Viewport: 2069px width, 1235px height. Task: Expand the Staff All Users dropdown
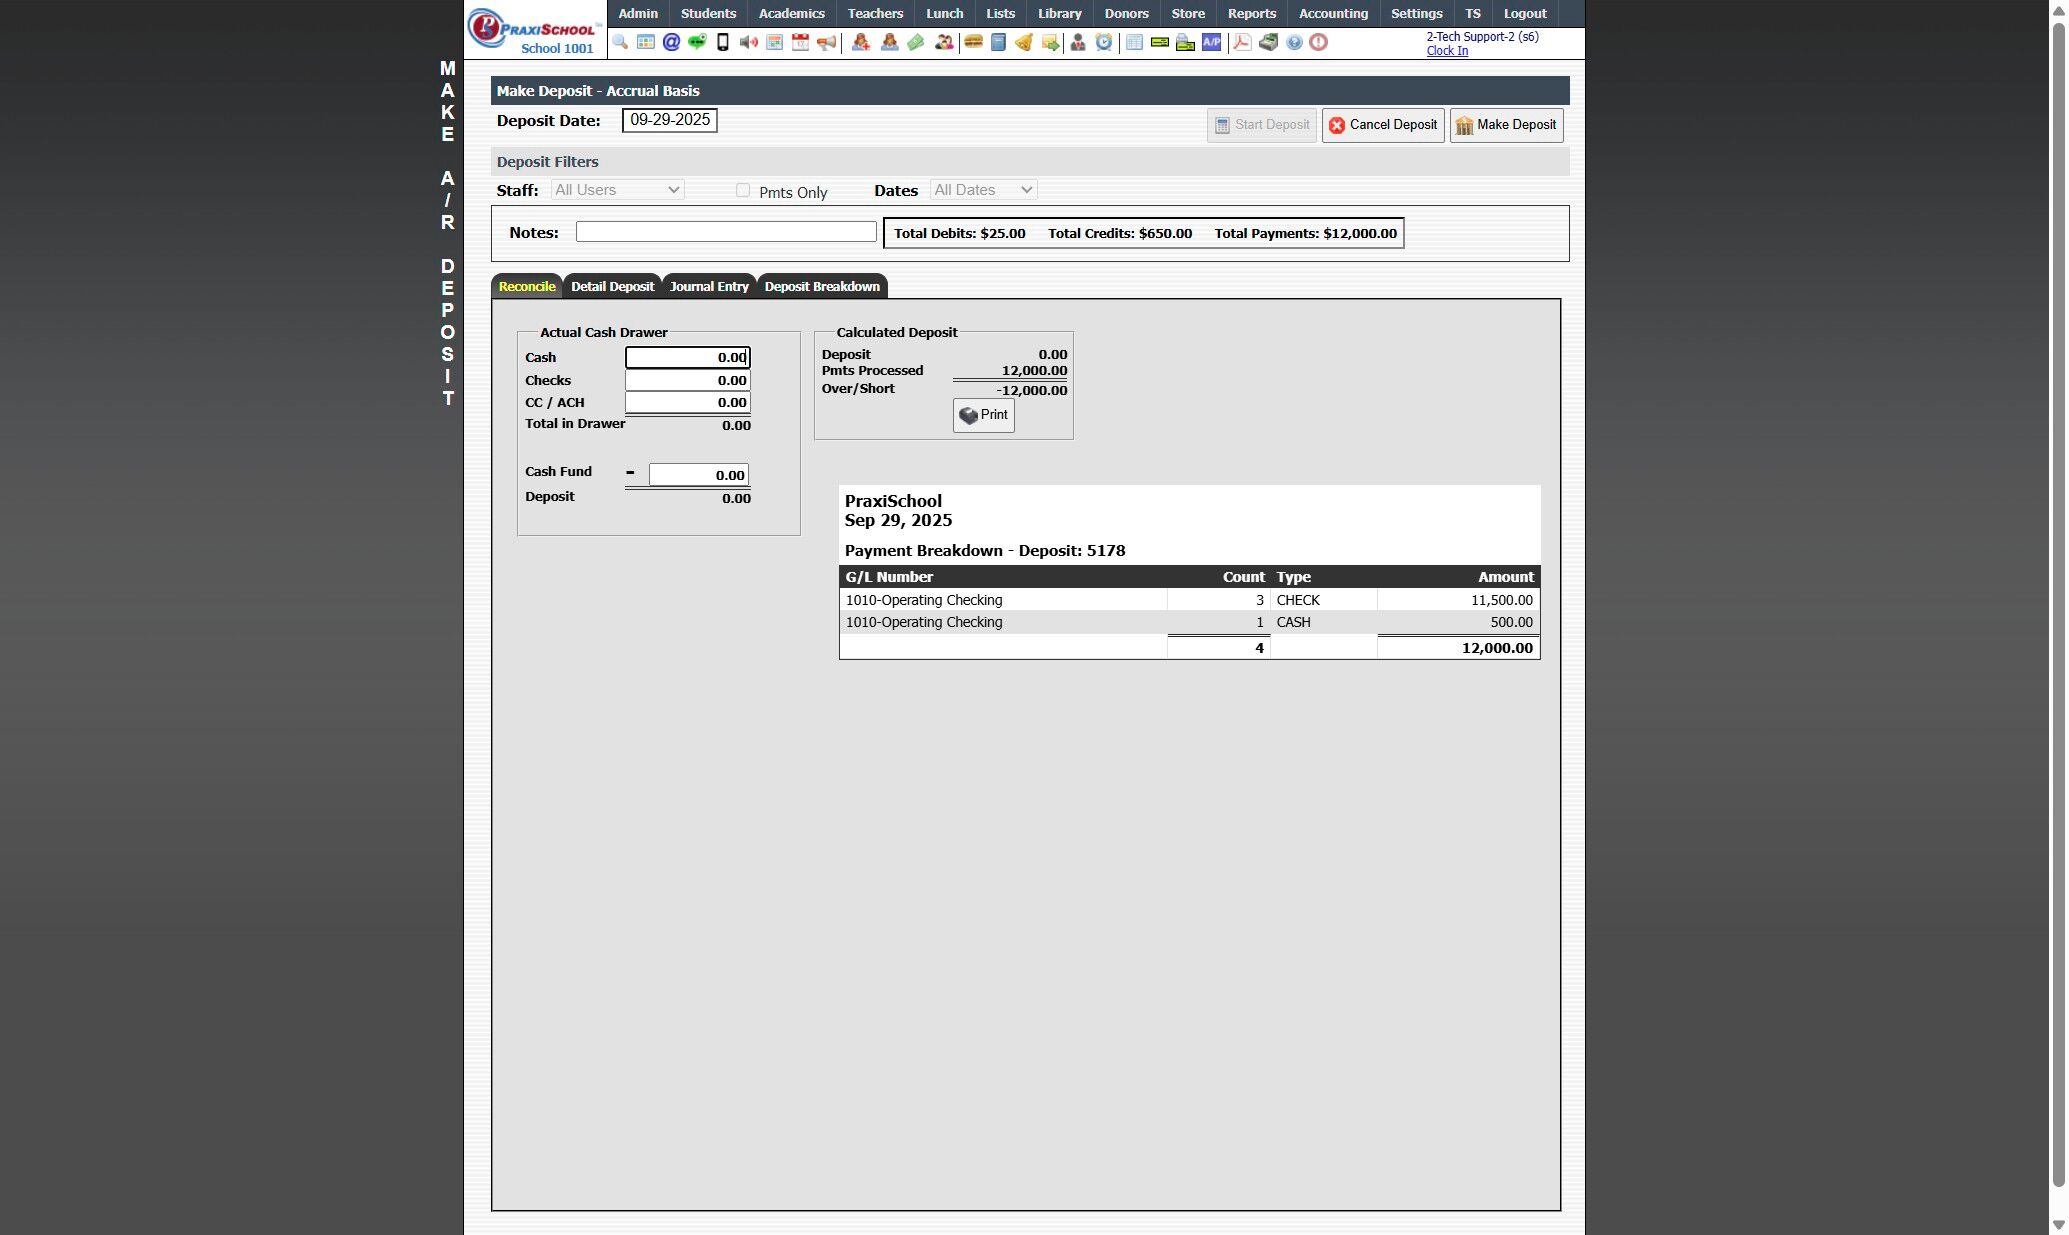[x=617, y=190]
